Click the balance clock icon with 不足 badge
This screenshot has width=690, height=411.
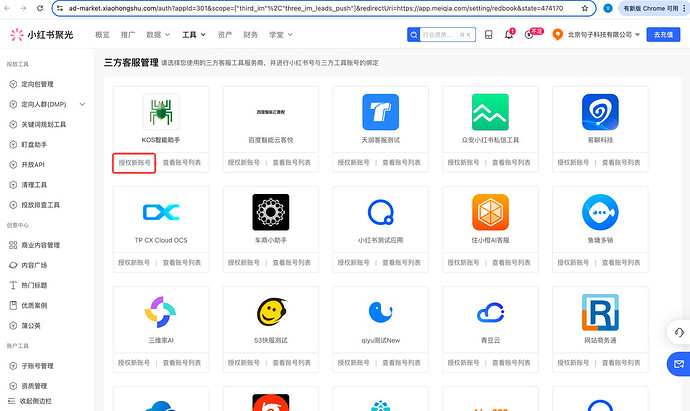coord(529,34)
